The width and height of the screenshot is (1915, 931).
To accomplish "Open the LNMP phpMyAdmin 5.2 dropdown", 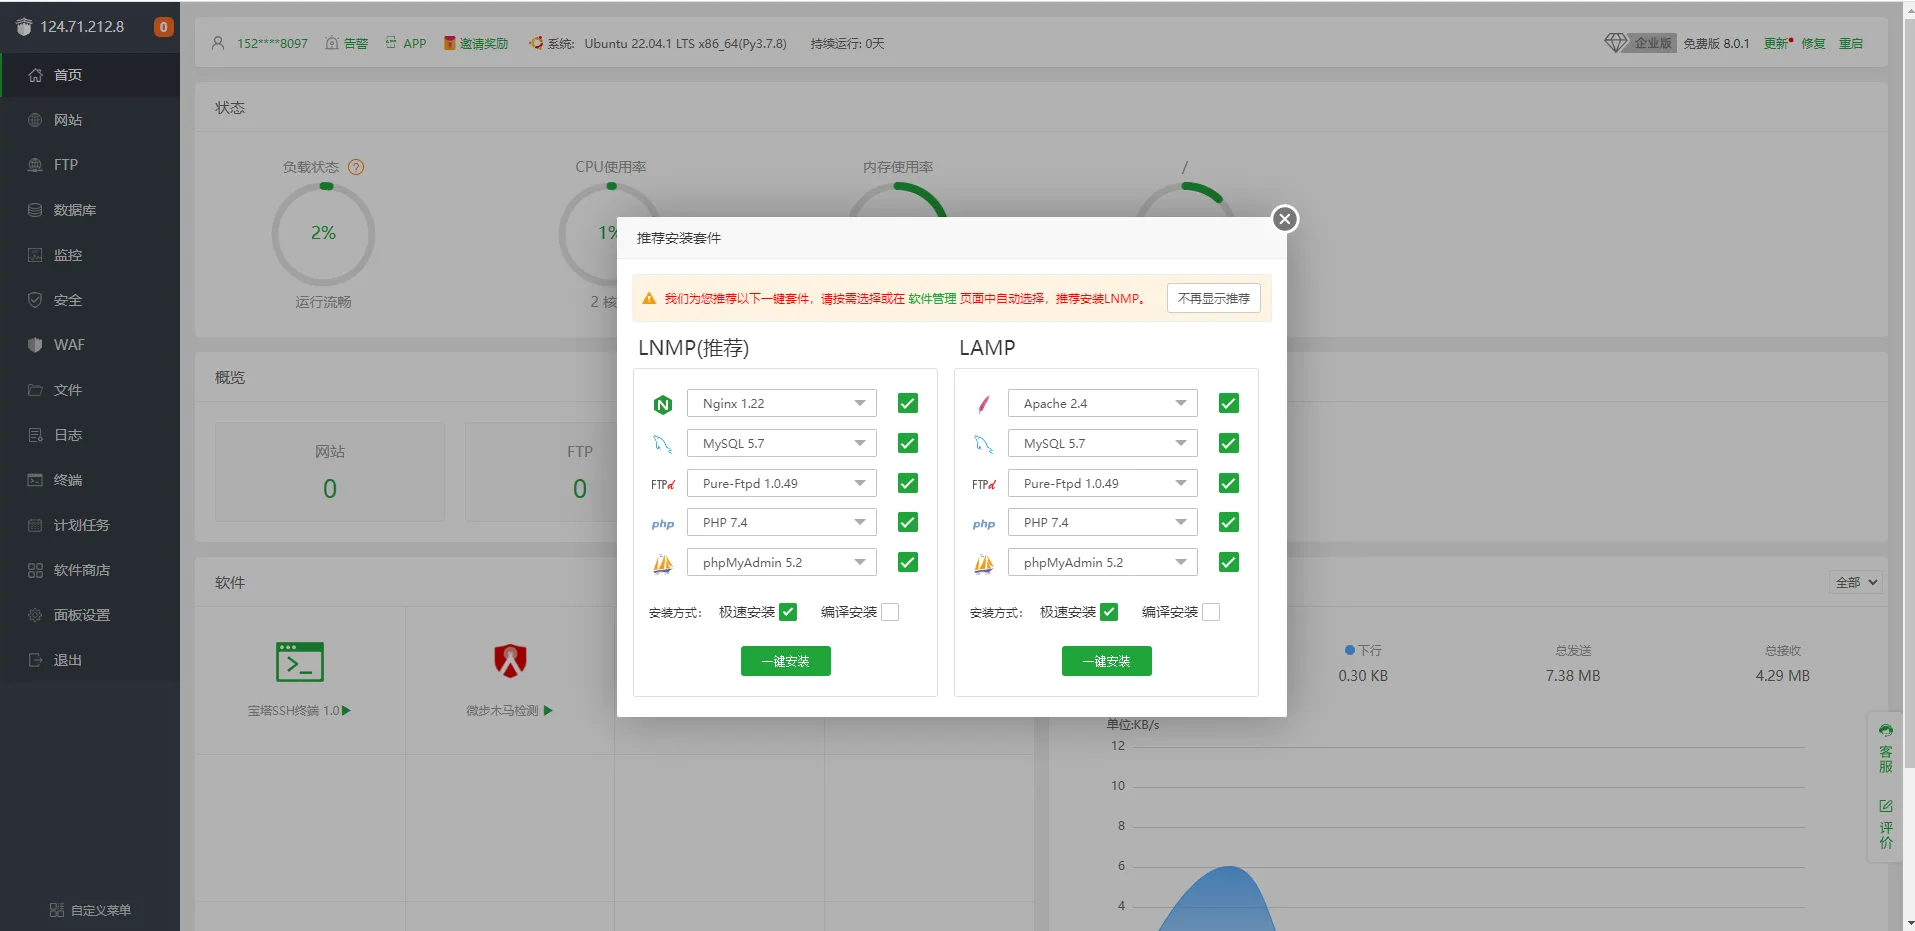I will click(782, 562).
